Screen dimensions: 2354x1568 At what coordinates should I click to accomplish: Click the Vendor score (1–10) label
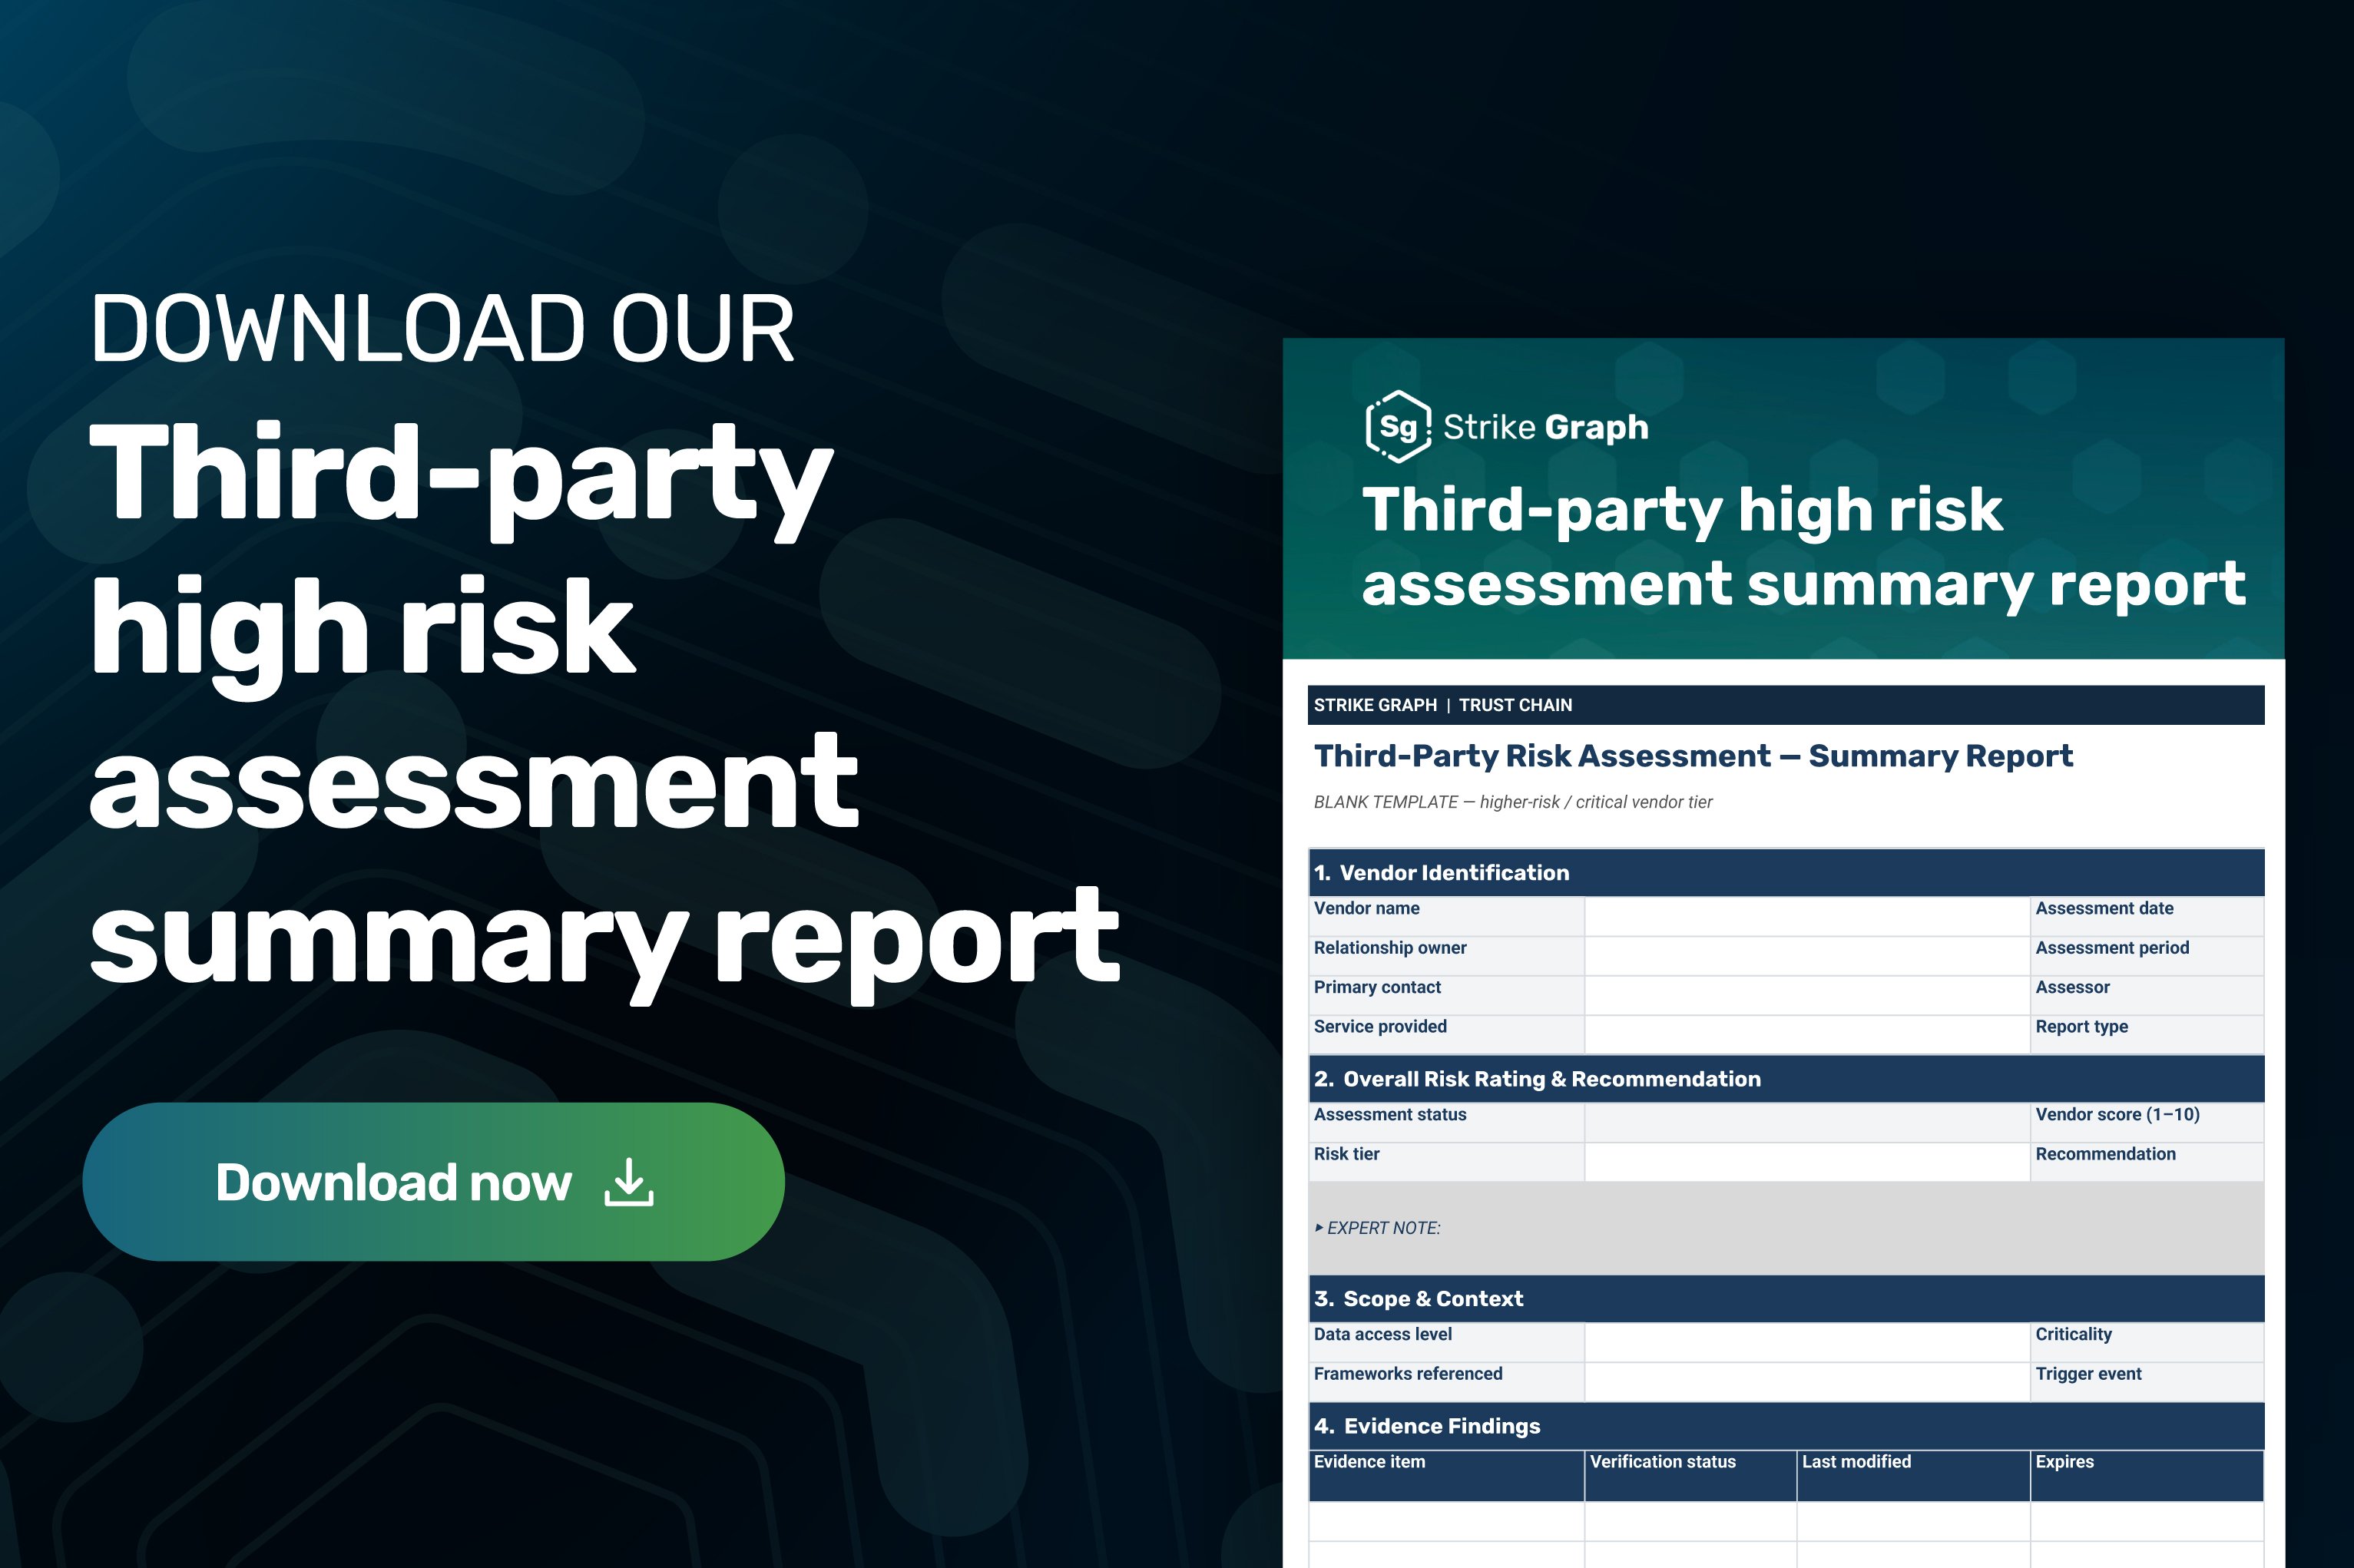point(2117,1114)
